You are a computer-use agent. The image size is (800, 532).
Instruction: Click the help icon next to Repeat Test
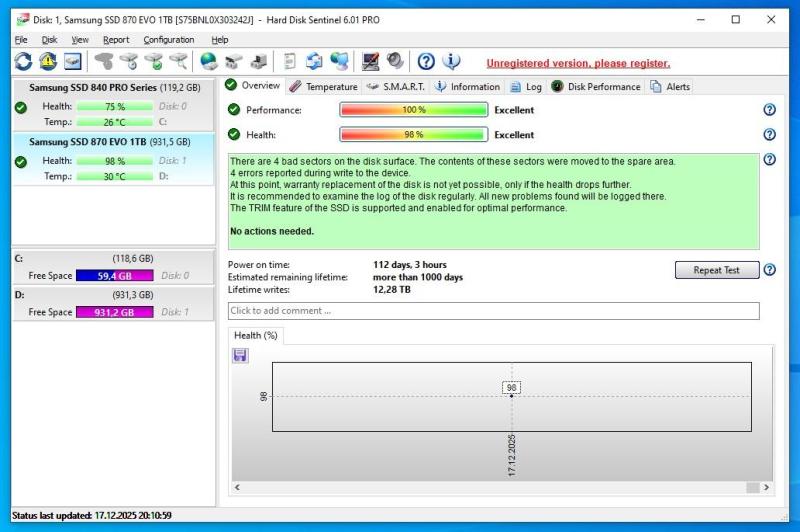[x=769, y=270]
